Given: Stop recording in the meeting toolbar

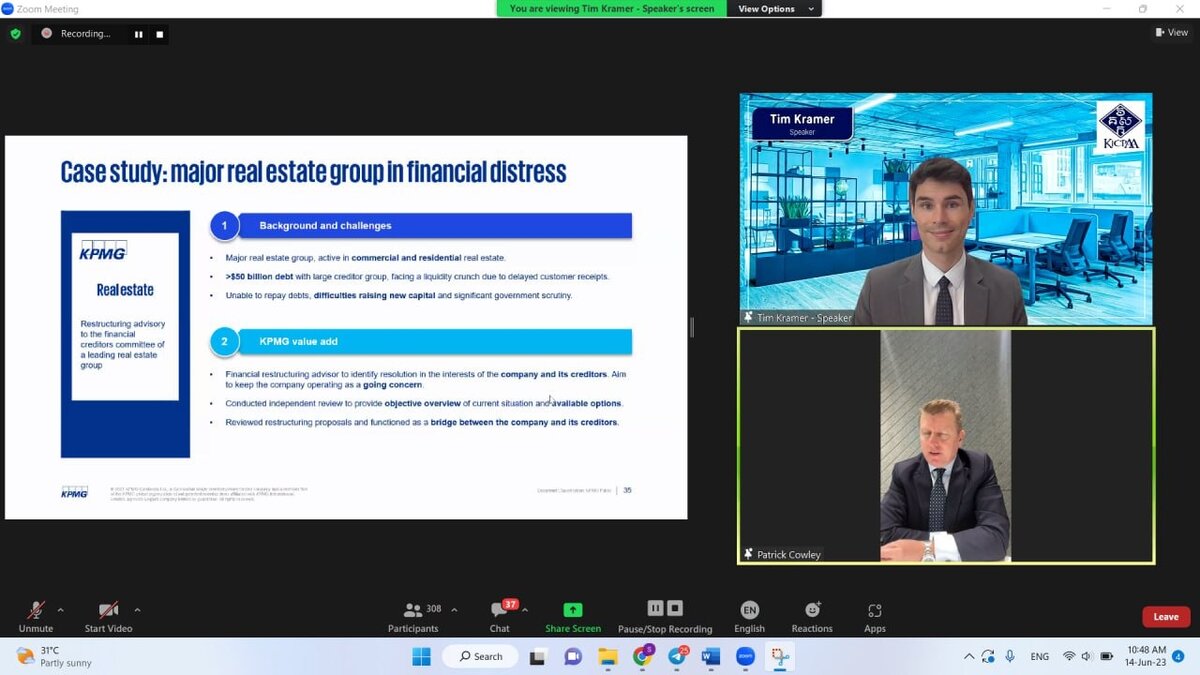Looking at the screenshot, I should (x=675, y=608).
